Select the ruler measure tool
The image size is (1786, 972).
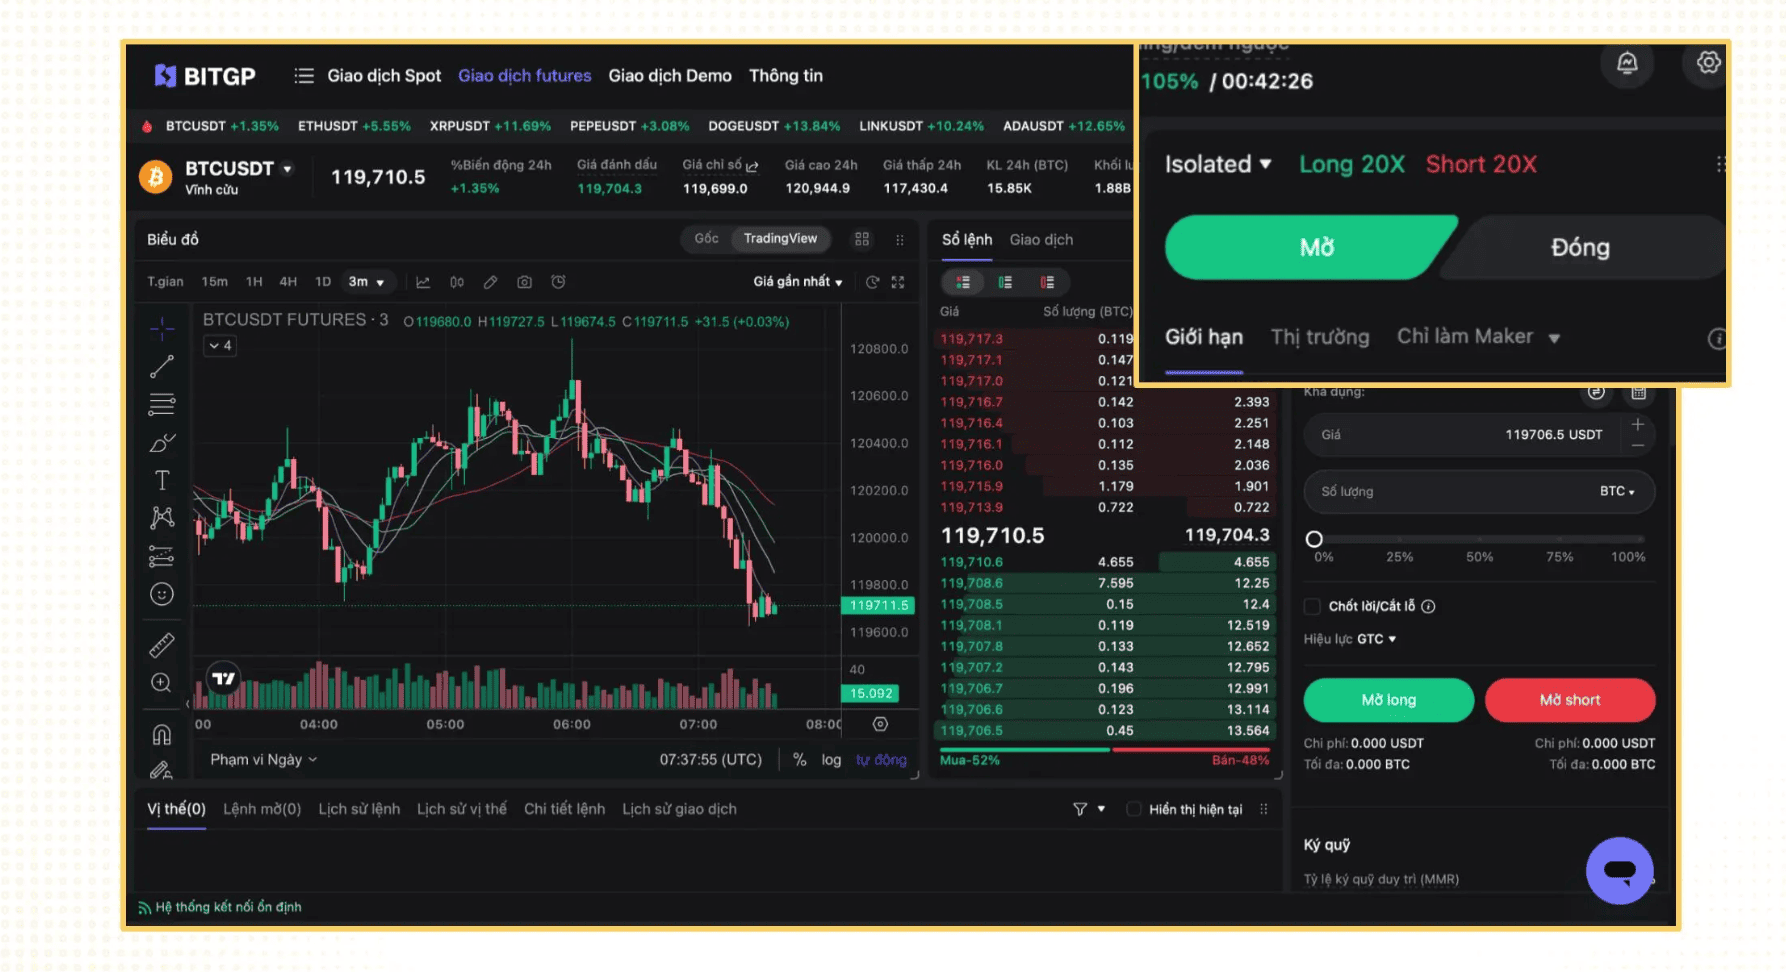click(161, 645)
